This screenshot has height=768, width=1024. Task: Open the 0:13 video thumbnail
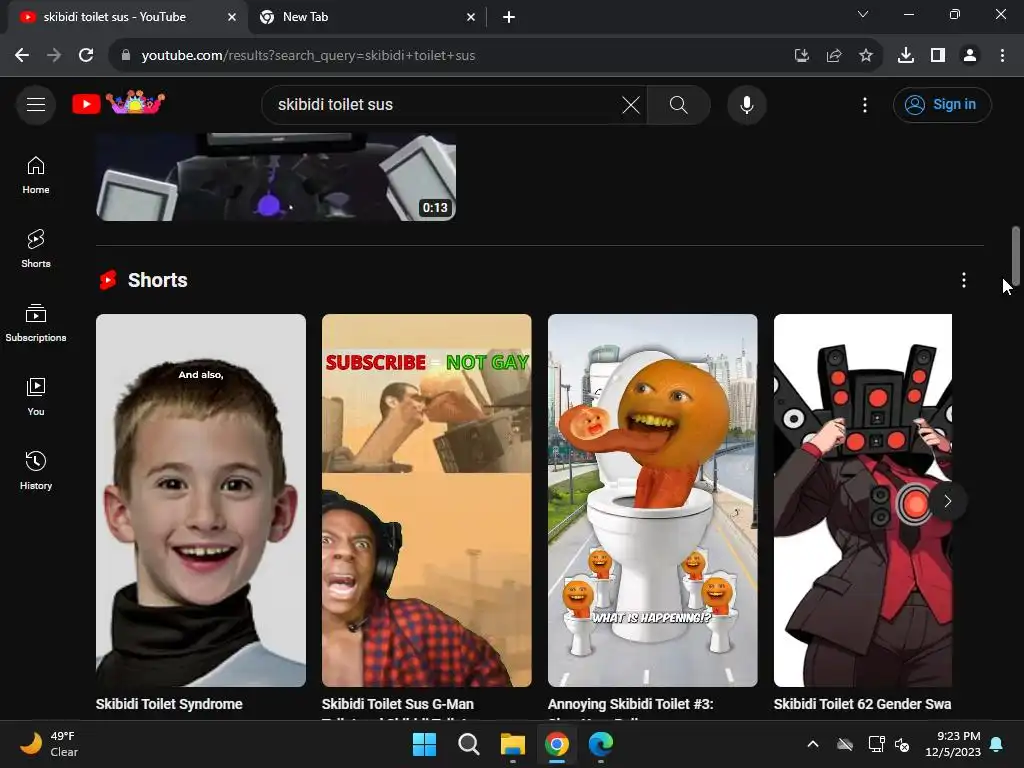tap(276, 176)
